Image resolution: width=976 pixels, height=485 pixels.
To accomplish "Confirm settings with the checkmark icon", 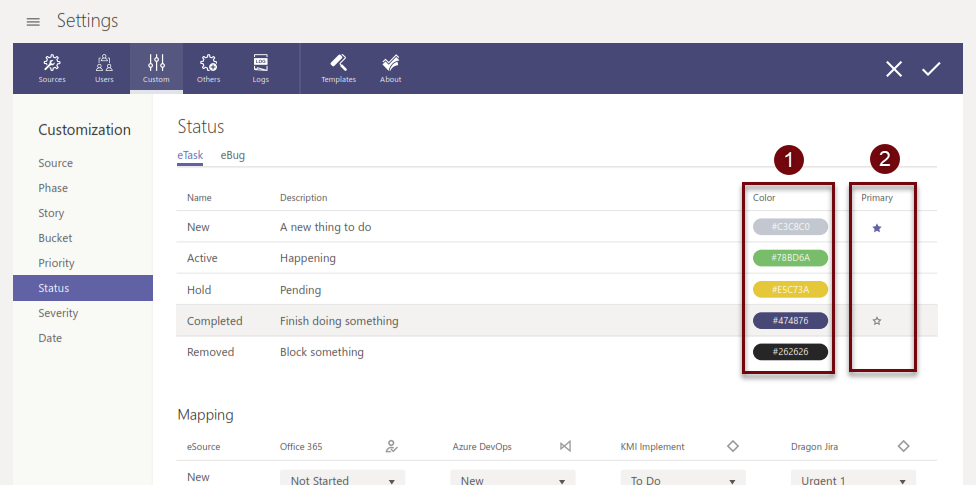I will coord(931,69).
